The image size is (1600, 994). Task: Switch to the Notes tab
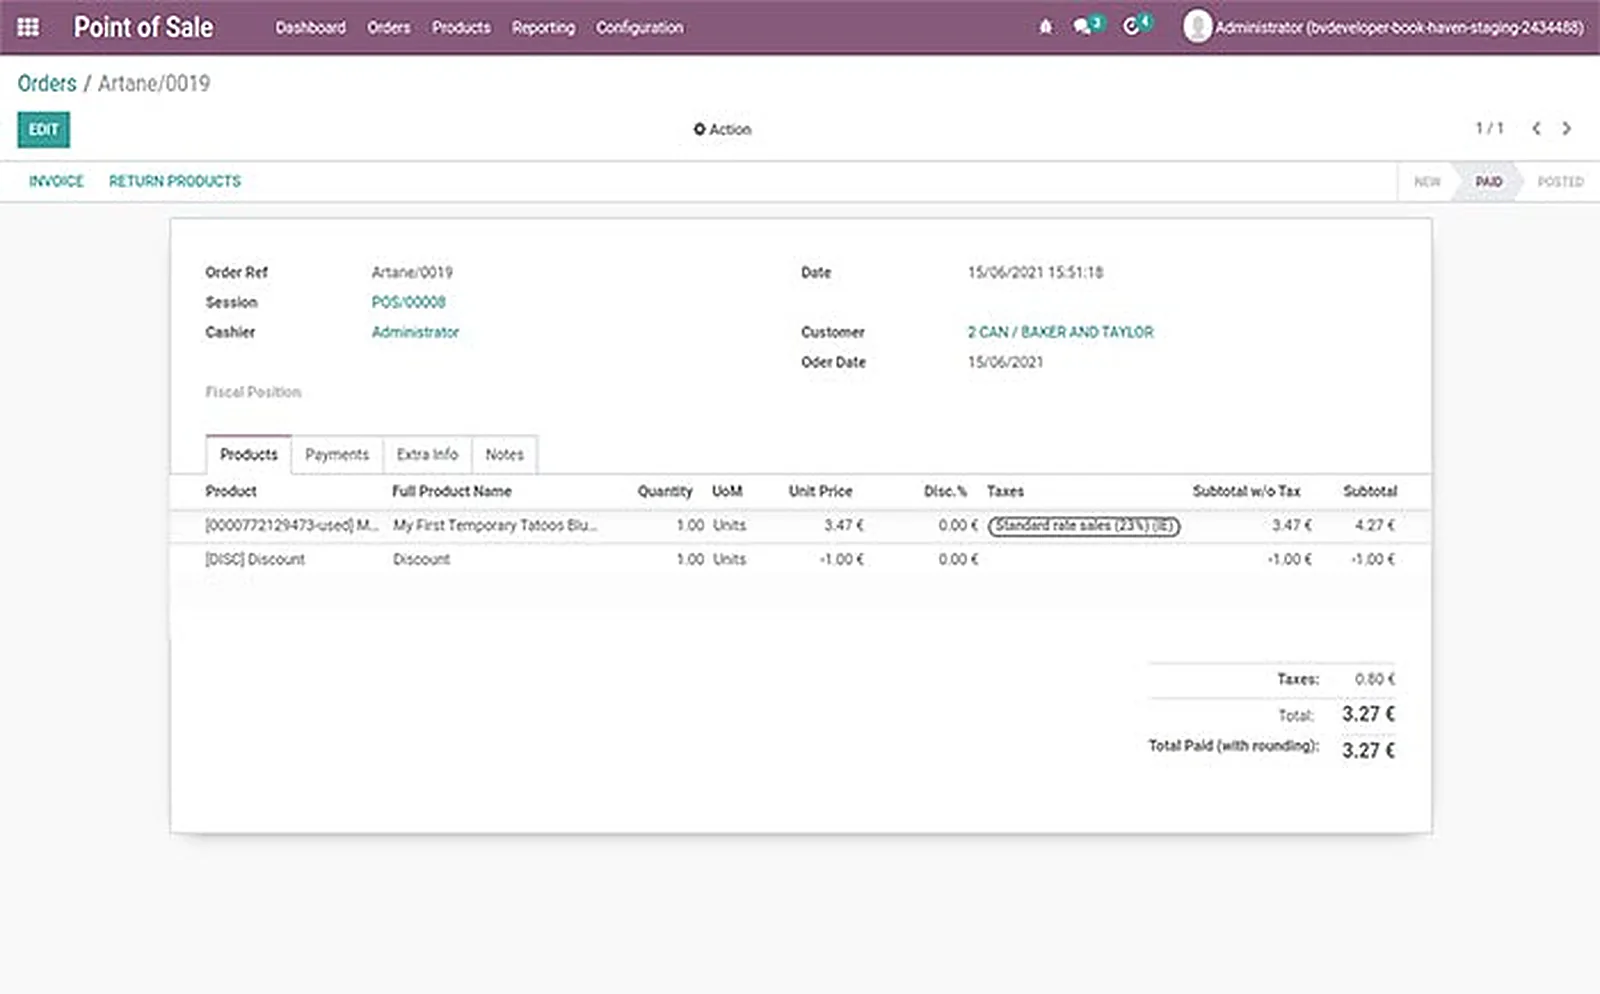click(504, 454)
